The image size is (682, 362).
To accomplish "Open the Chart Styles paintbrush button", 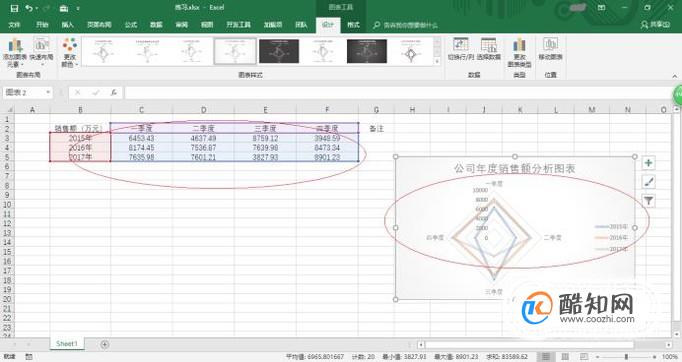I will (x=649, y=182).
